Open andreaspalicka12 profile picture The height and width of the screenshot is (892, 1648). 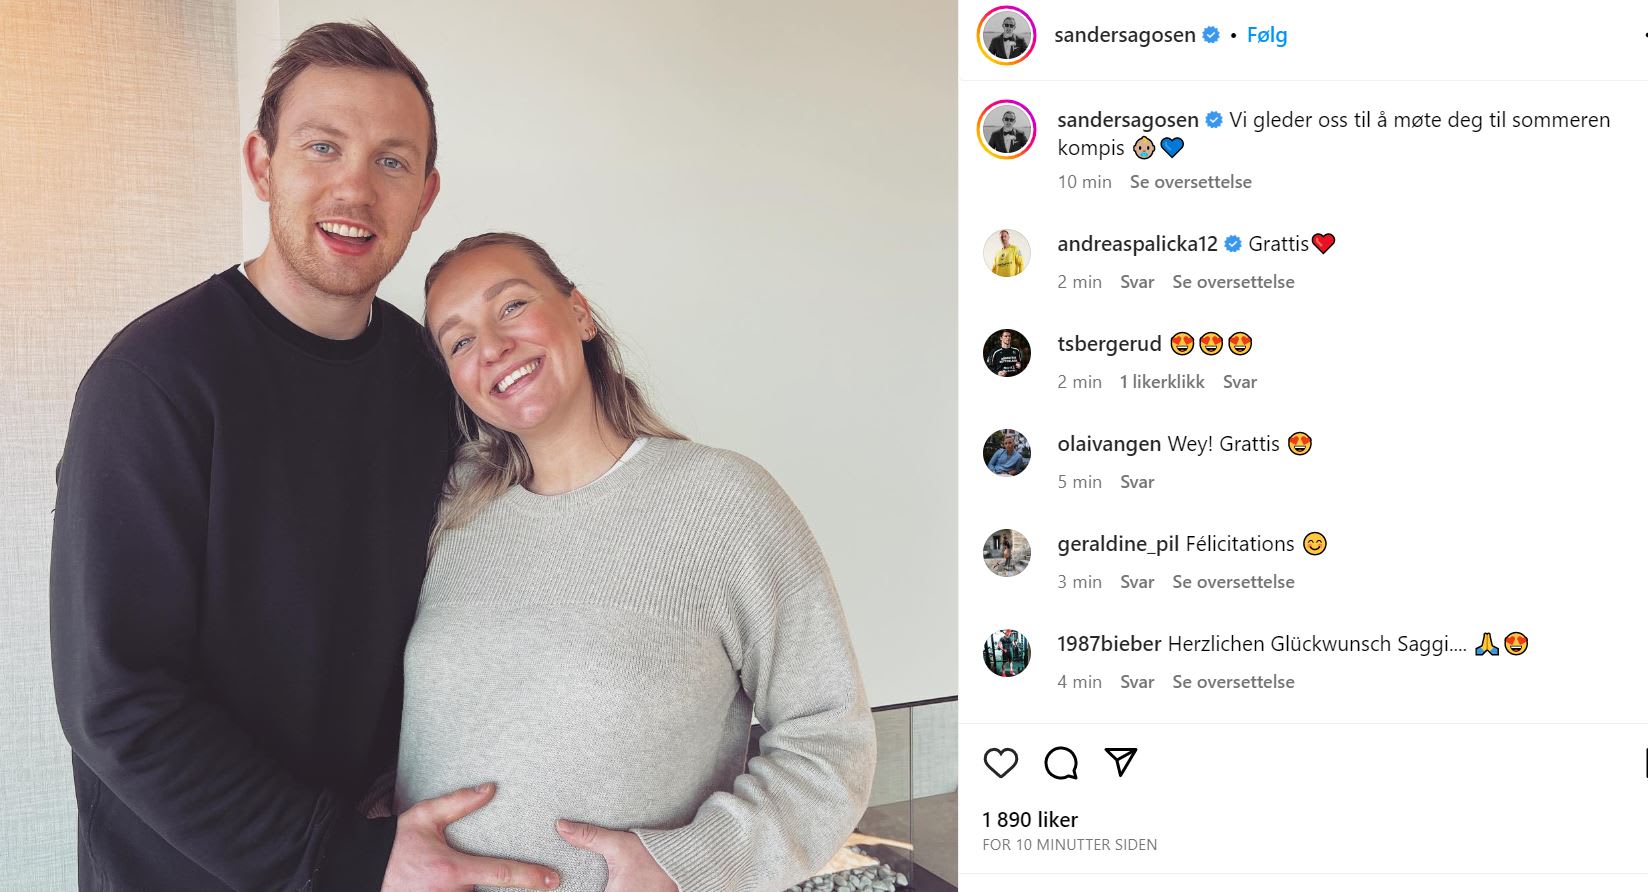(x=1007, y=253)
